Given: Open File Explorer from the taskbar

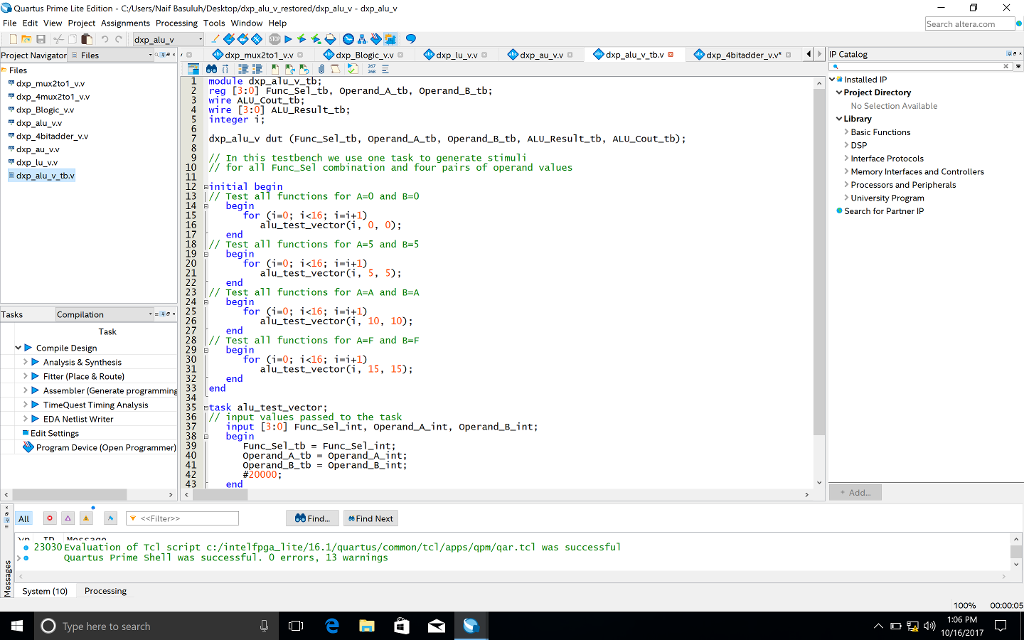Looking at the screenshot, I should pos(366,626).
